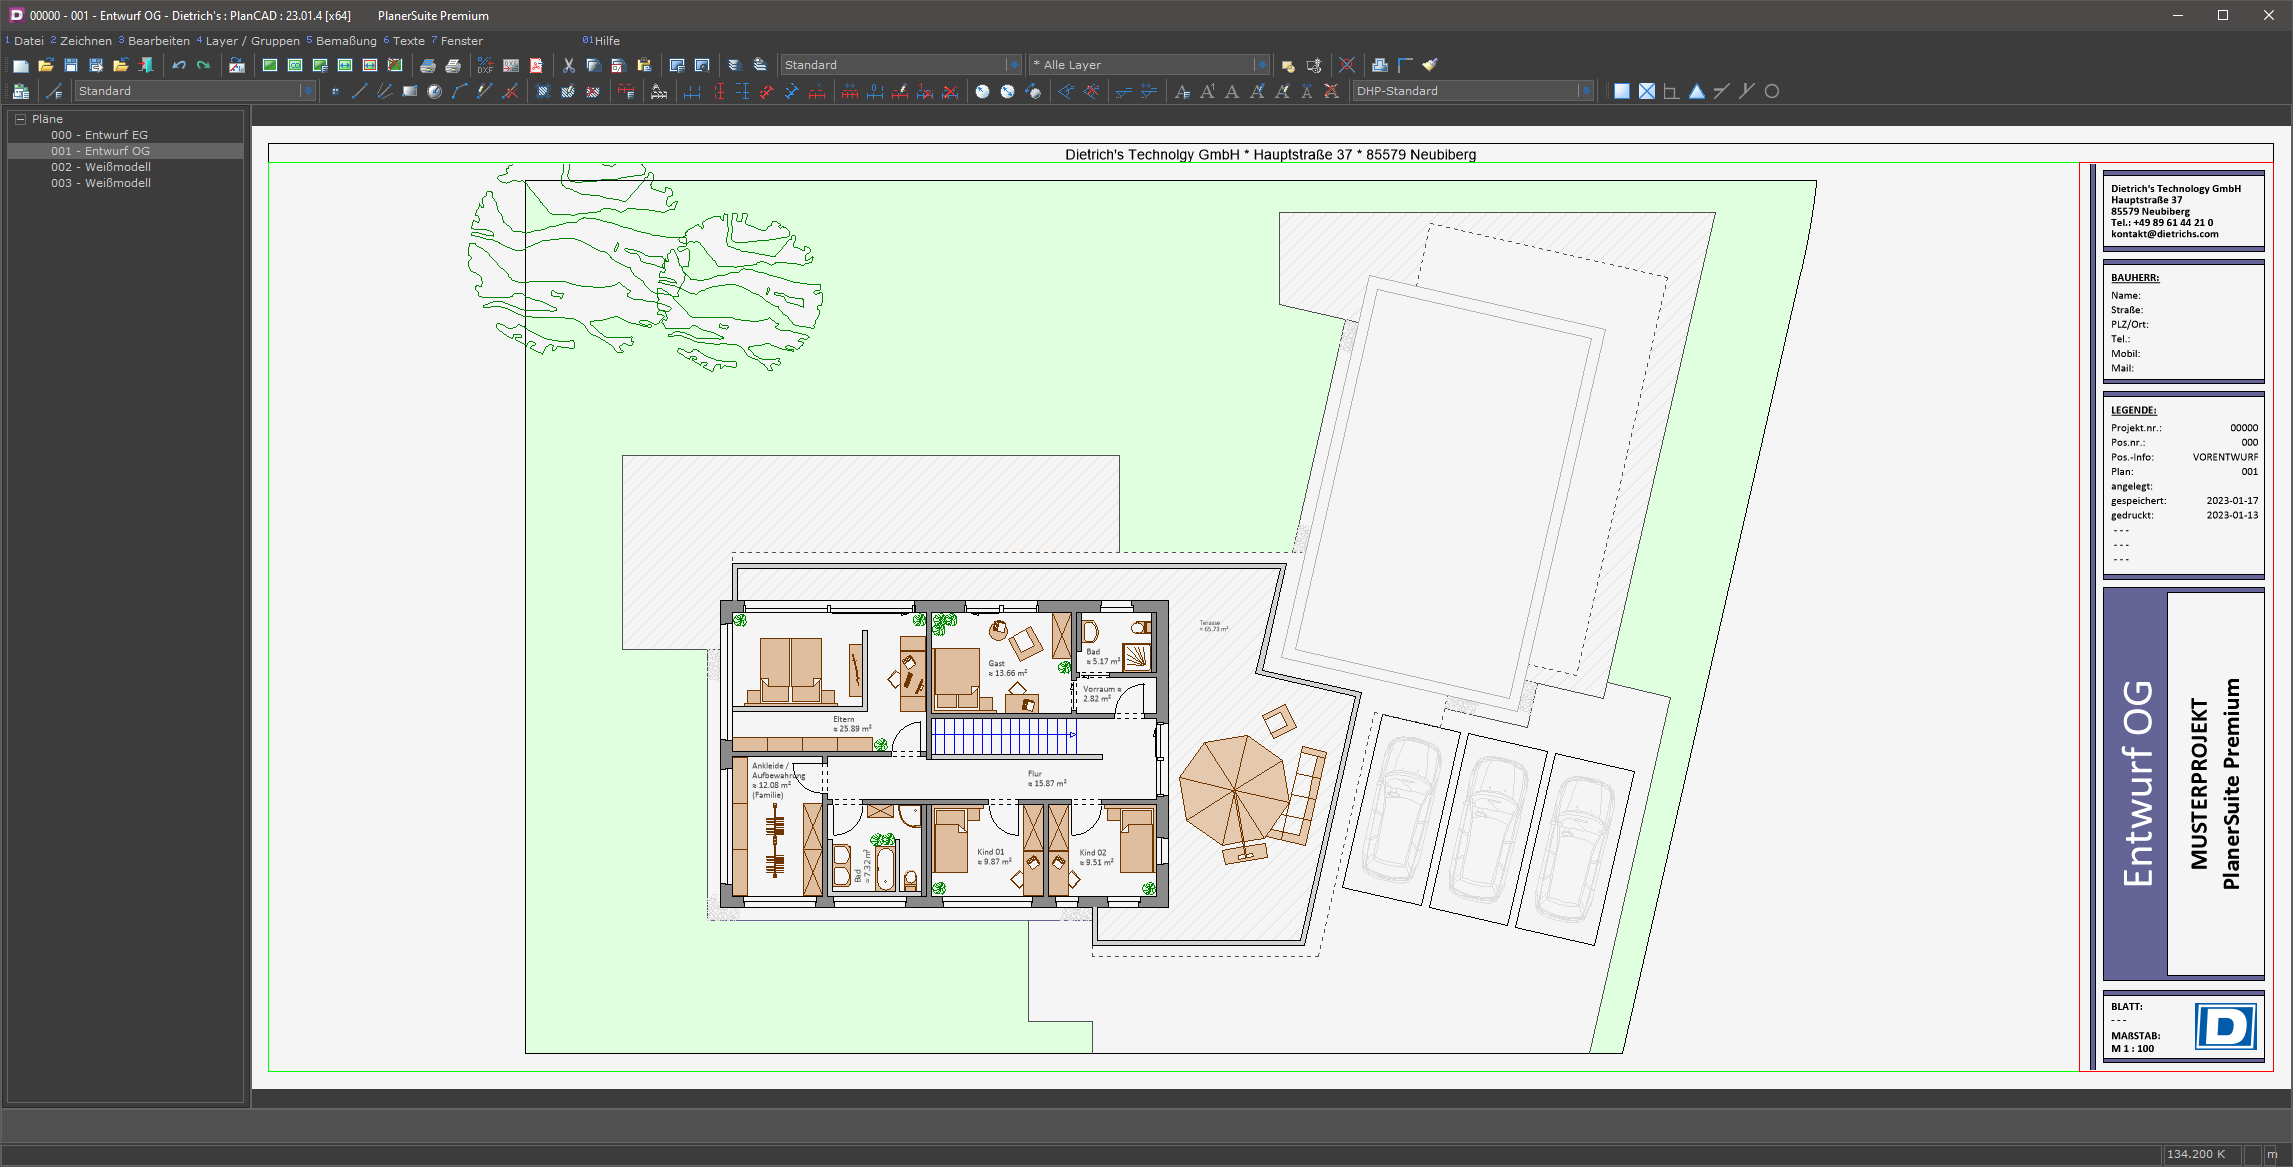
Task: Select the circle drawing tool
Action: click(x=434, y=92)
